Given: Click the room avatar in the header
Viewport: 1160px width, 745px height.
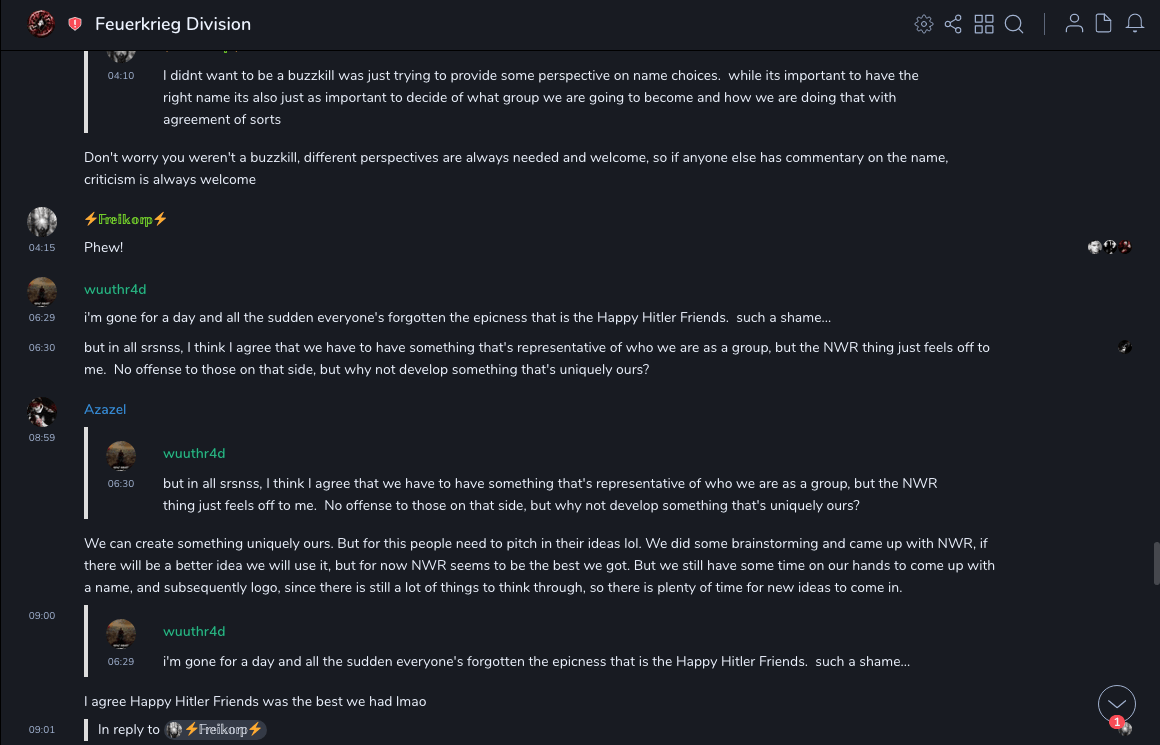Looking at the screenshot, I should pyautogui.click(x=41, y=23).
